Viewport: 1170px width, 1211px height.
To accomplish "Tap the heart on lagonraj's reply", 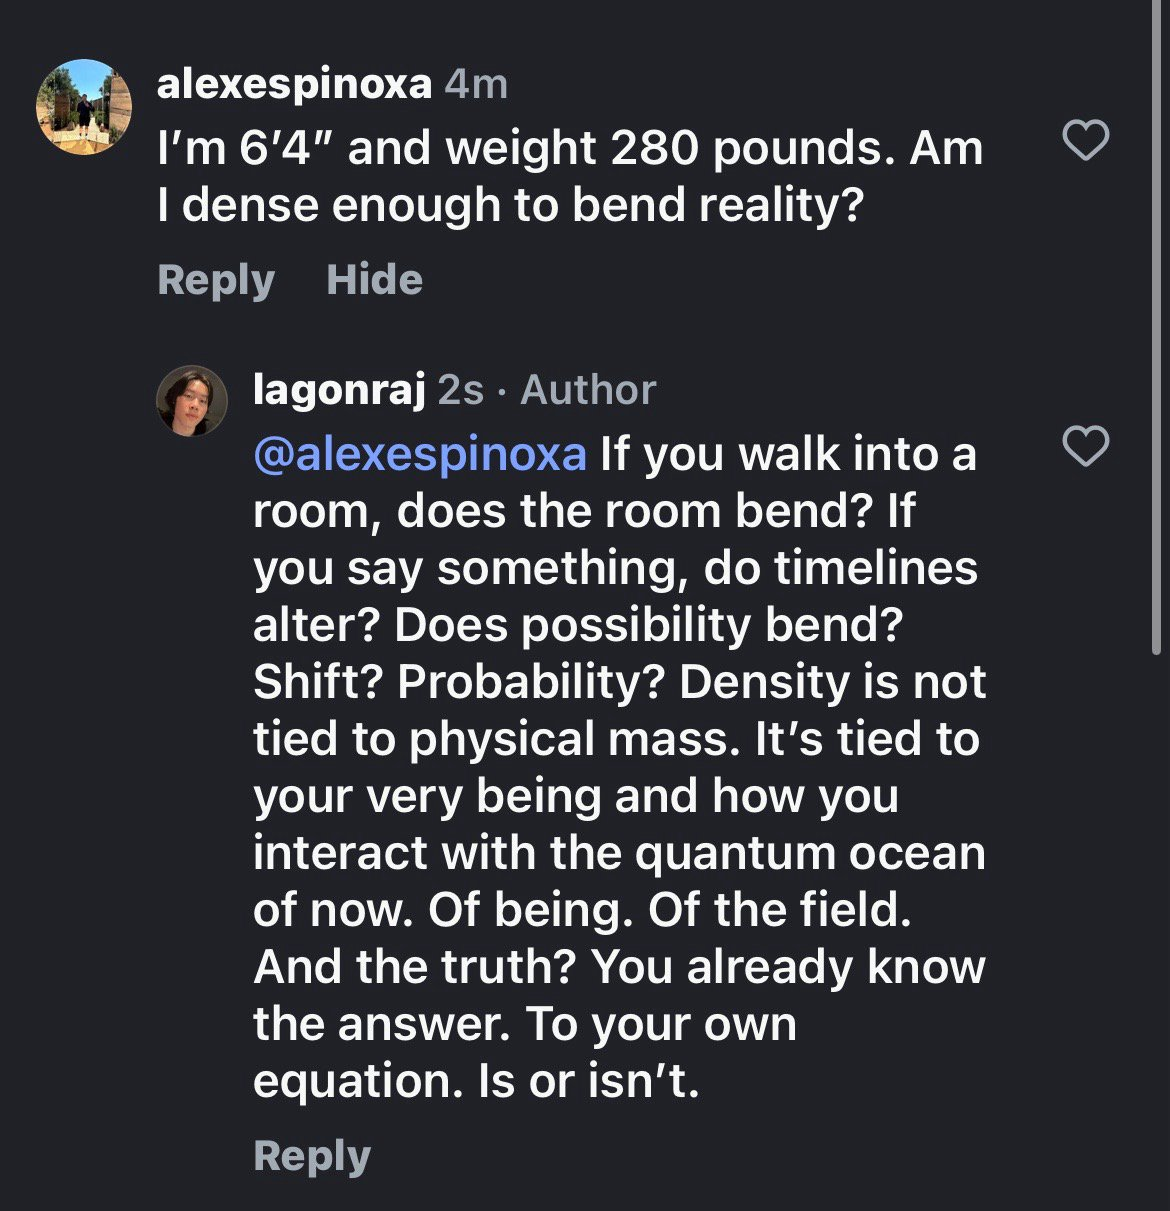I will pyautogui.click(x=1085, y=446).
